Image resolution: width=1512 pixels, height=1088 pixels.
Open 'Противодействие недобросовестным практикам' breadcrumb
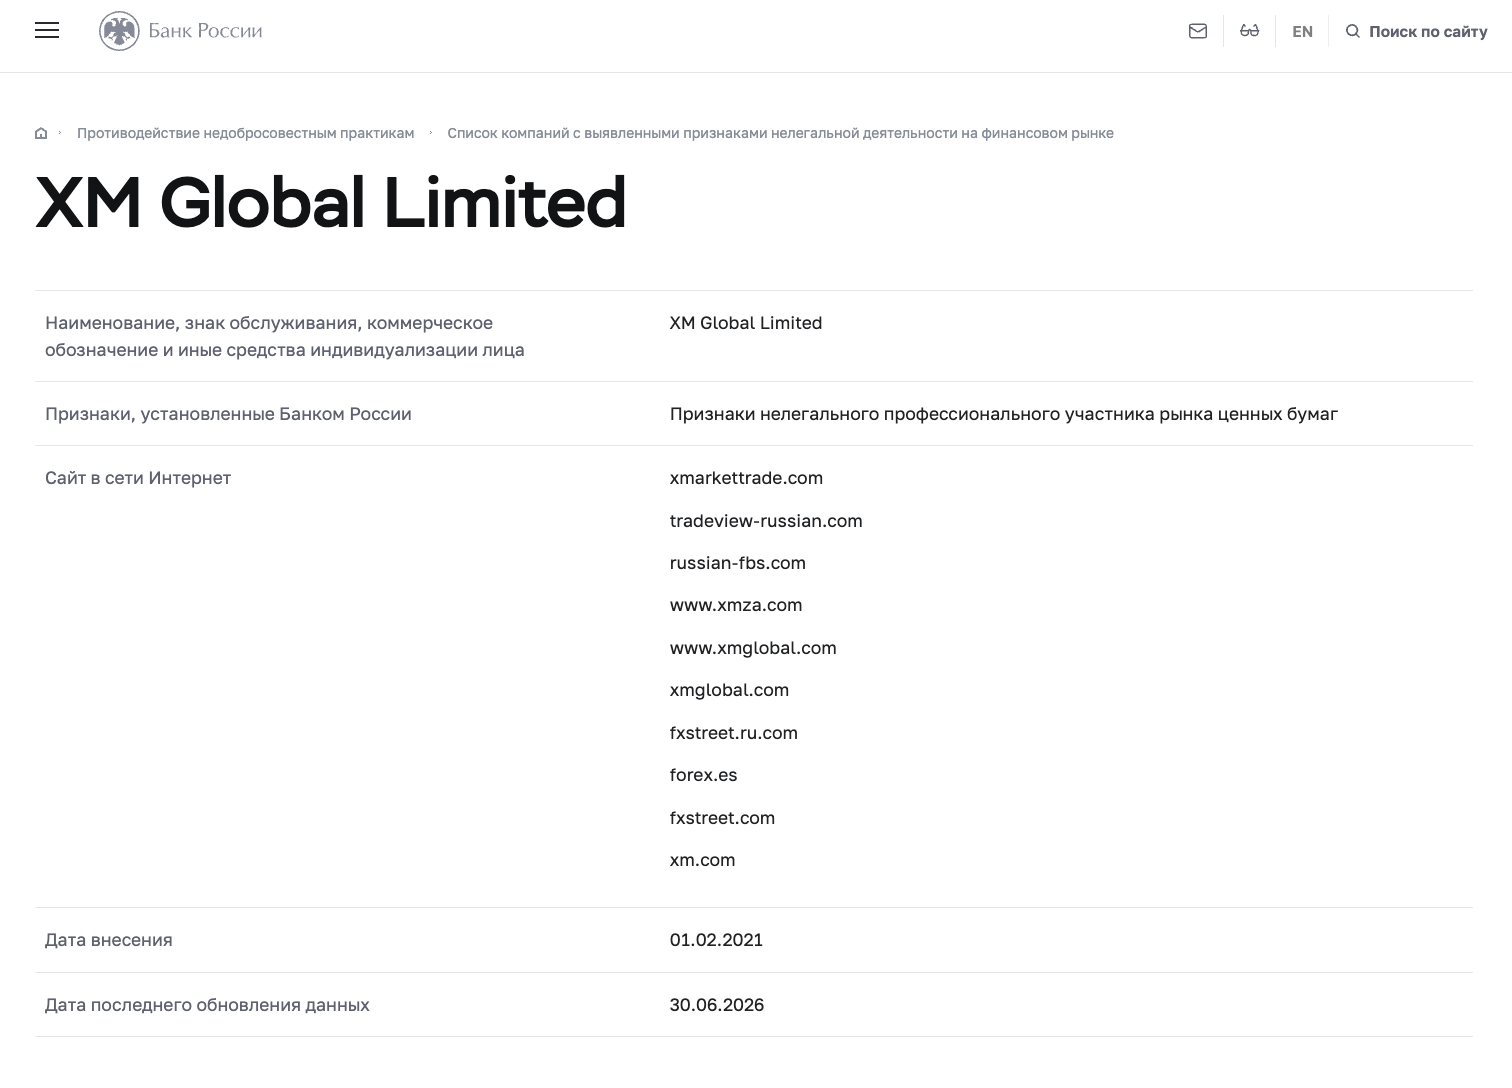245,133
